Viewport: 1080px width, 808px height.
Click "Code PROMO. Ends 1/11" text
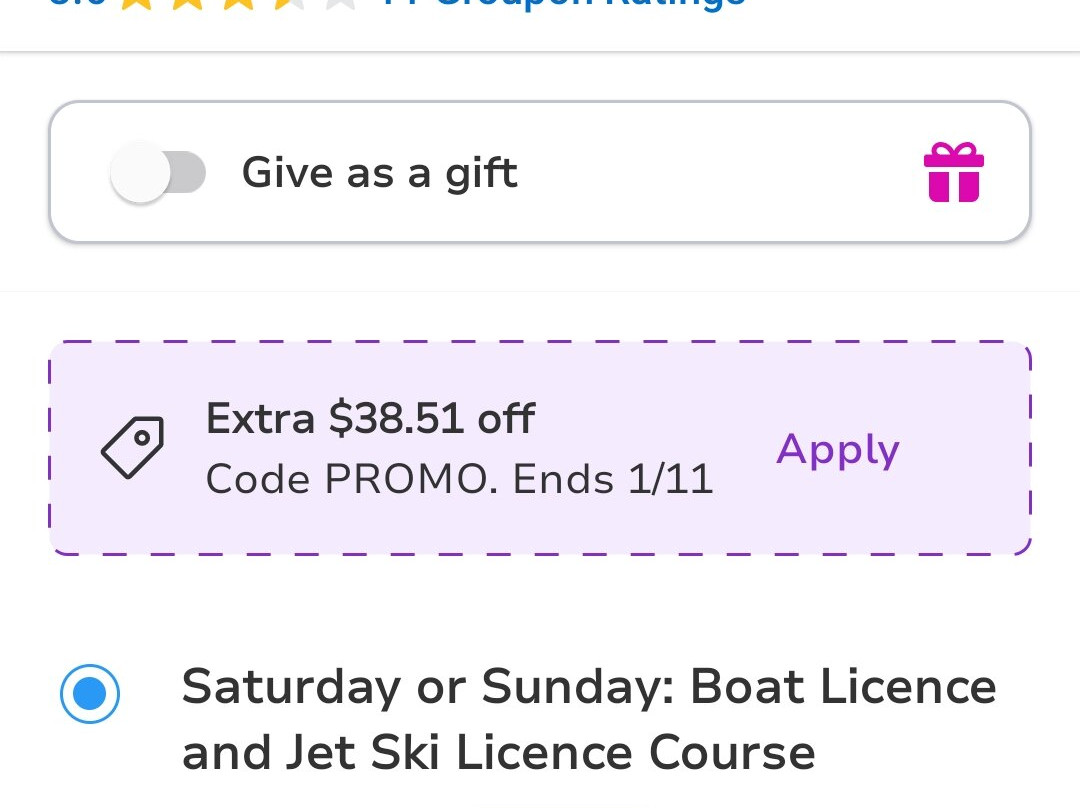[x=459, y=480]
